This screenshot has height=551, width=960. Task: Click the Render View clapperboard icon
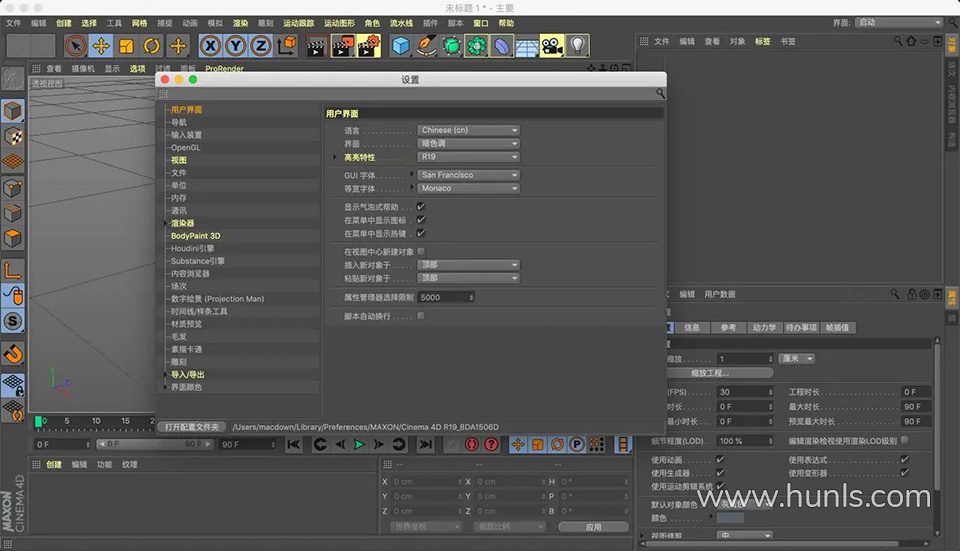[x=317, y=46]
